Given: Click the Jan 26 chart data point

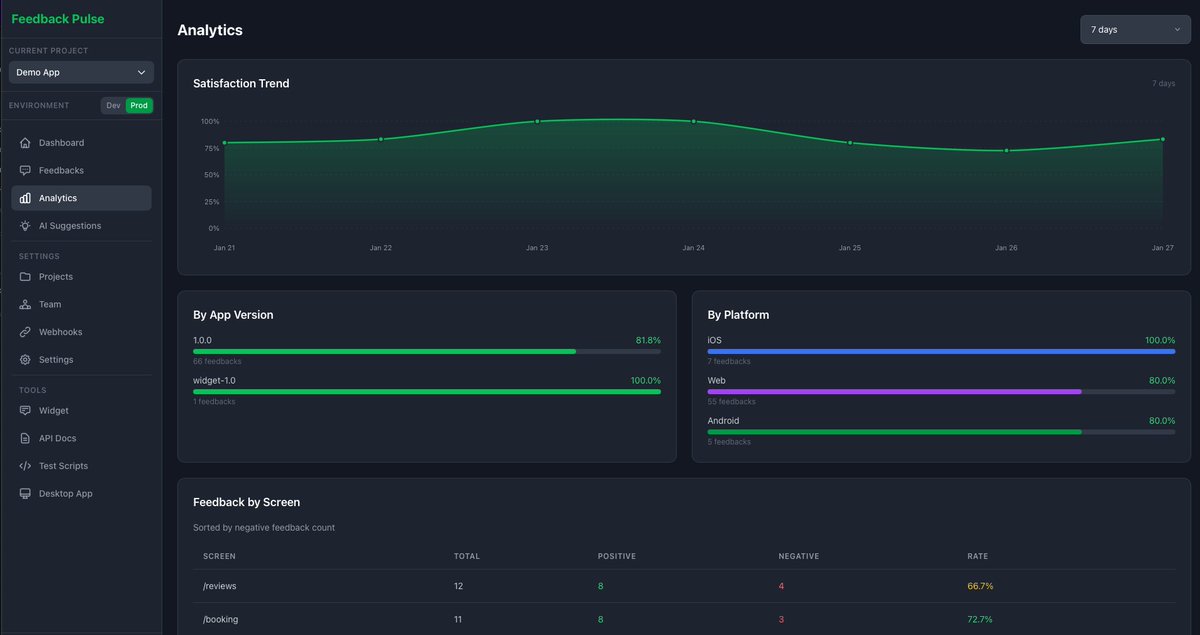Looking at the screenshot, I should [x=1006, y=151].
